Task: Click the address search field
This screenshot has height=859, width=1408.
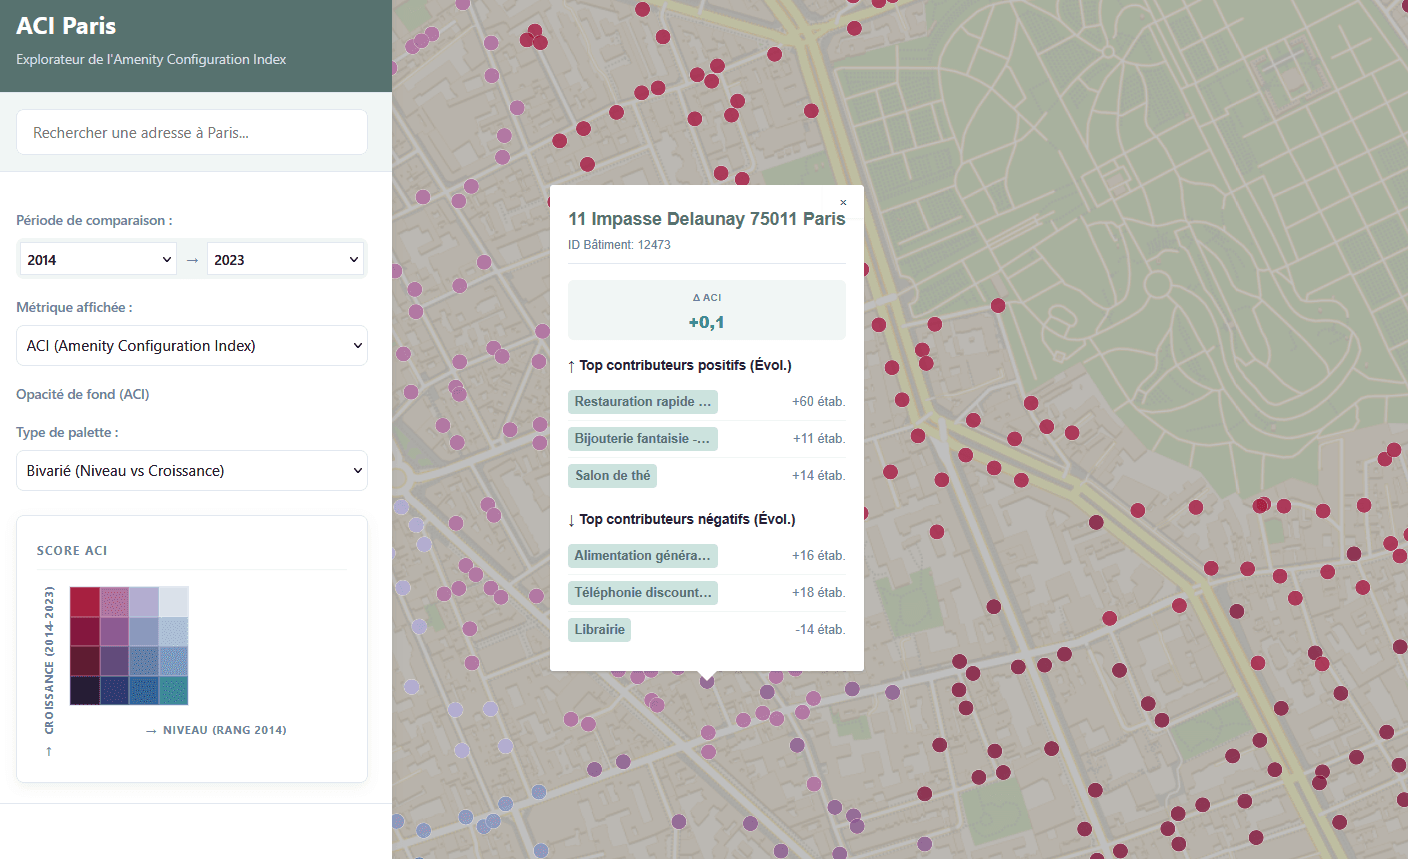Action: coord(191,132)
